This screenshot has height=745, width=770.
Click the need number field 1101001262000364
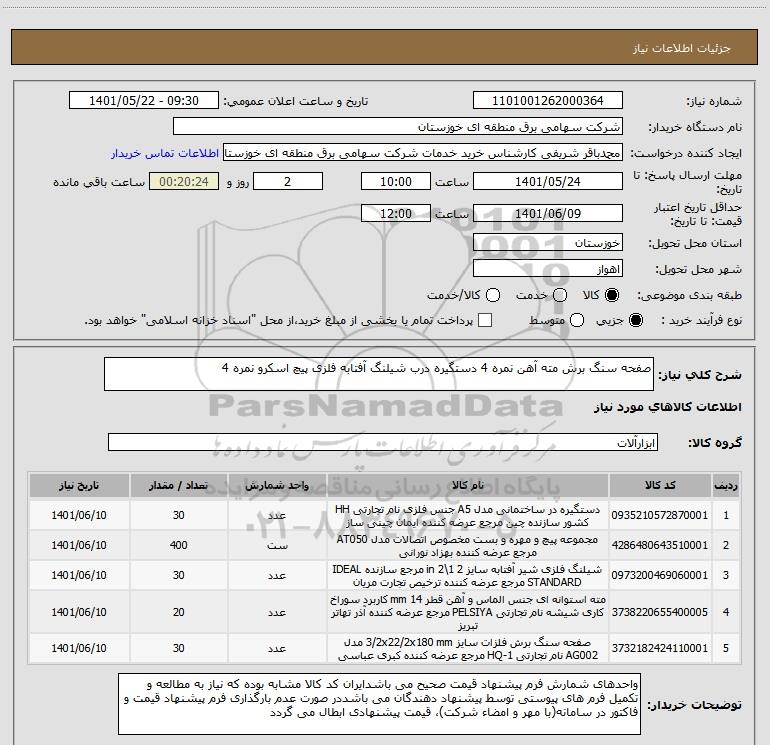[548, 101]
